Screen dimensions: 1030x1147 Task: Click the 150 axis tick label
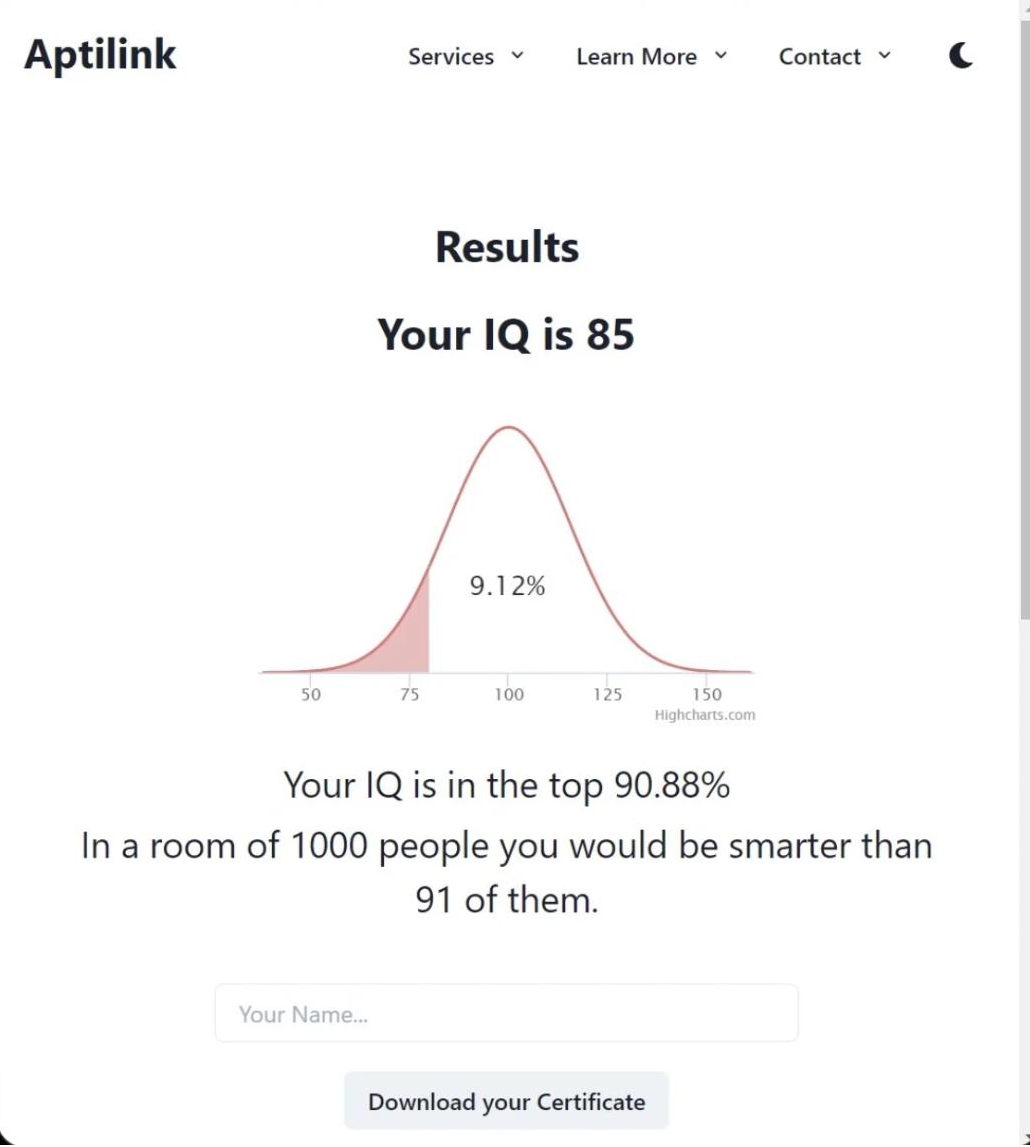tap(707, 694)
